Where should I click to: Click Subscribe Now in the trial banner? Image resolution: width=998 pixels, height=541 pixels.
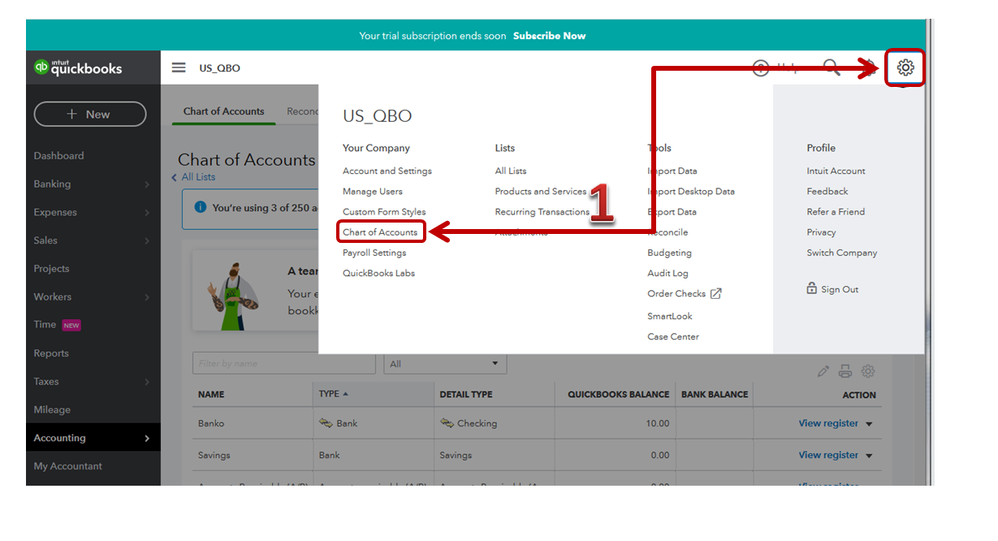pyautogui.click(x=549, y=36)
